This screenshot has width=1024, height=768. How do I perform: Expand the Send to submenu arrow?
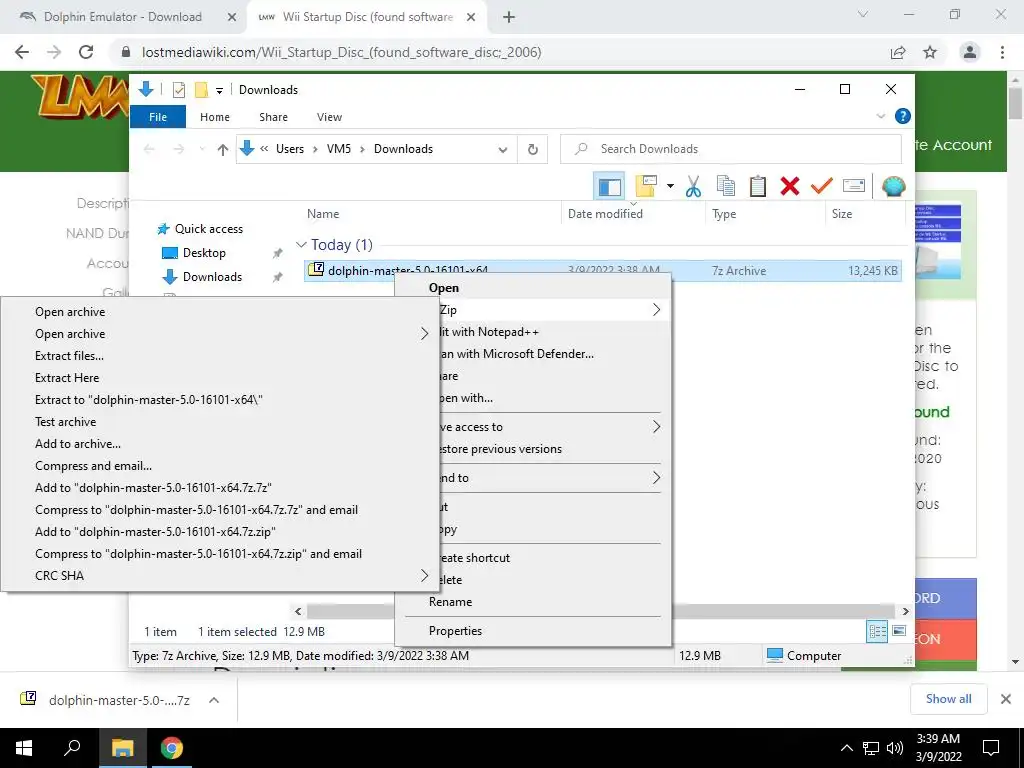[x=656, y=478]
